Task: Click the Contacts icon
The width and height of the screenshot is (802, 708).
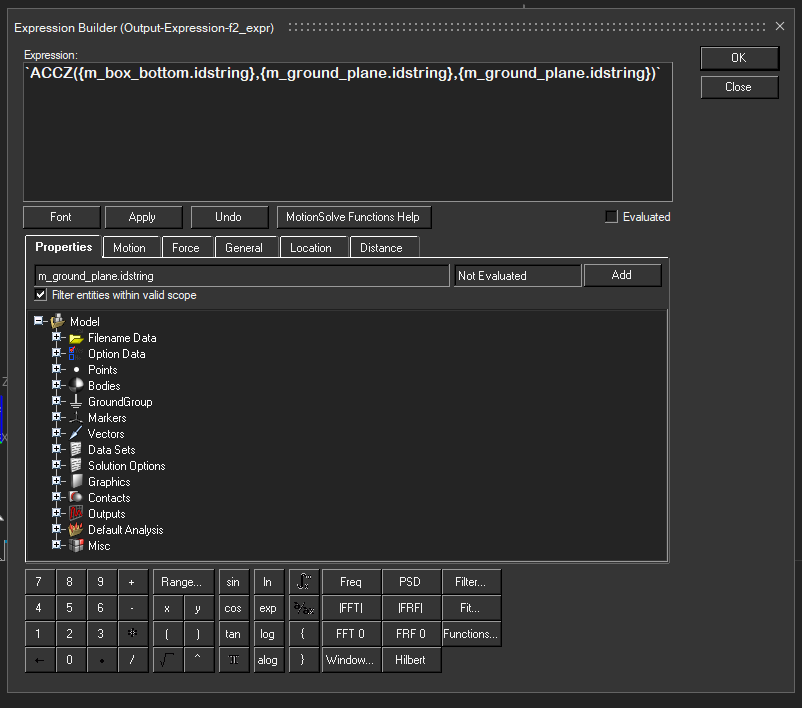Action: (x=76, y=497)
